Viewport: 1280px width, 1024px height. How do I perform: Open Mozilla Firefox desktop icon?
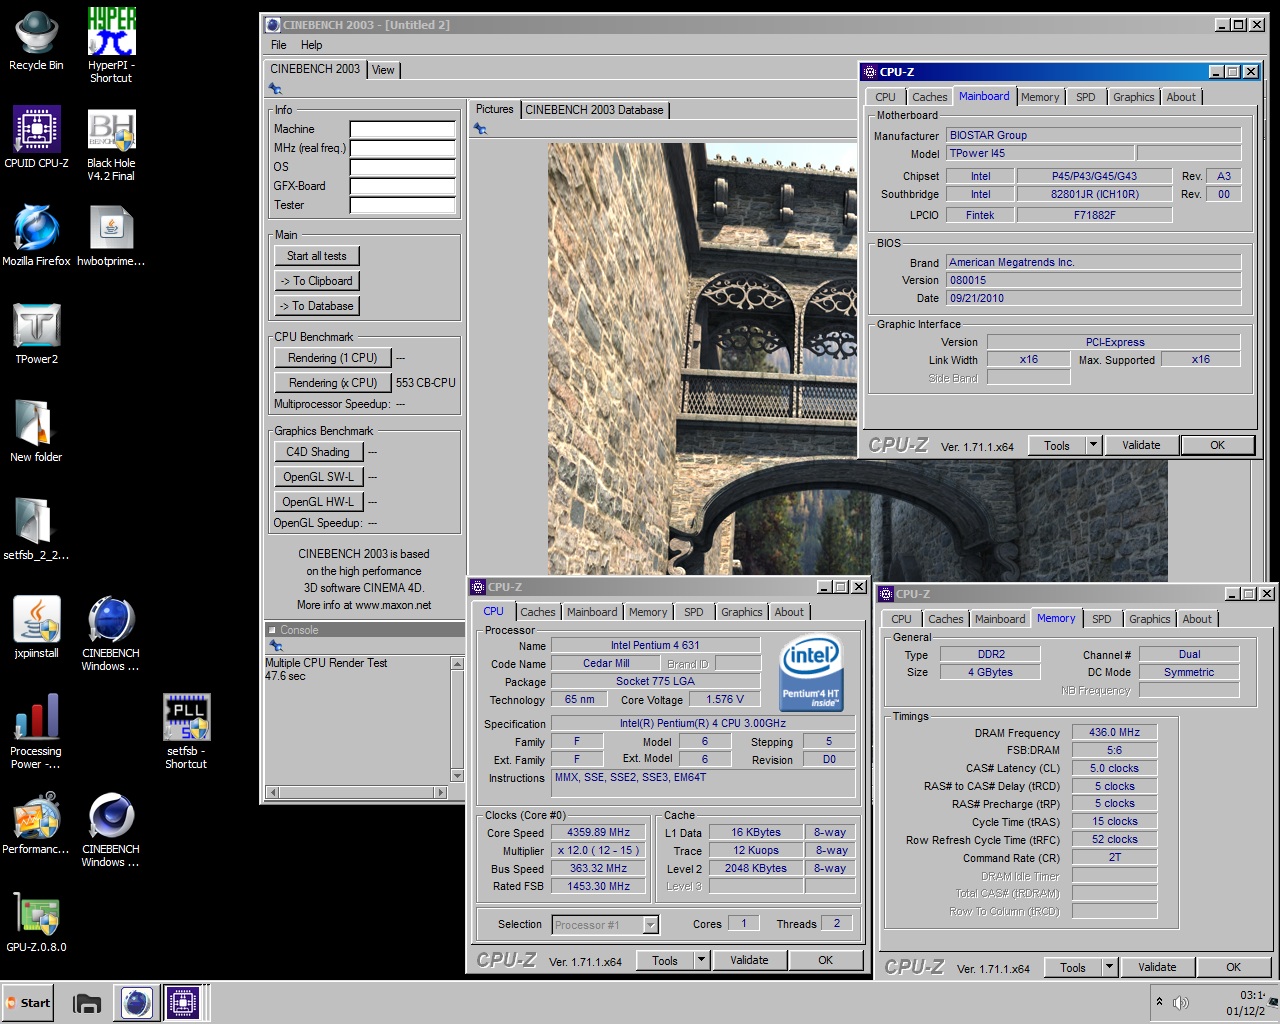36,236
